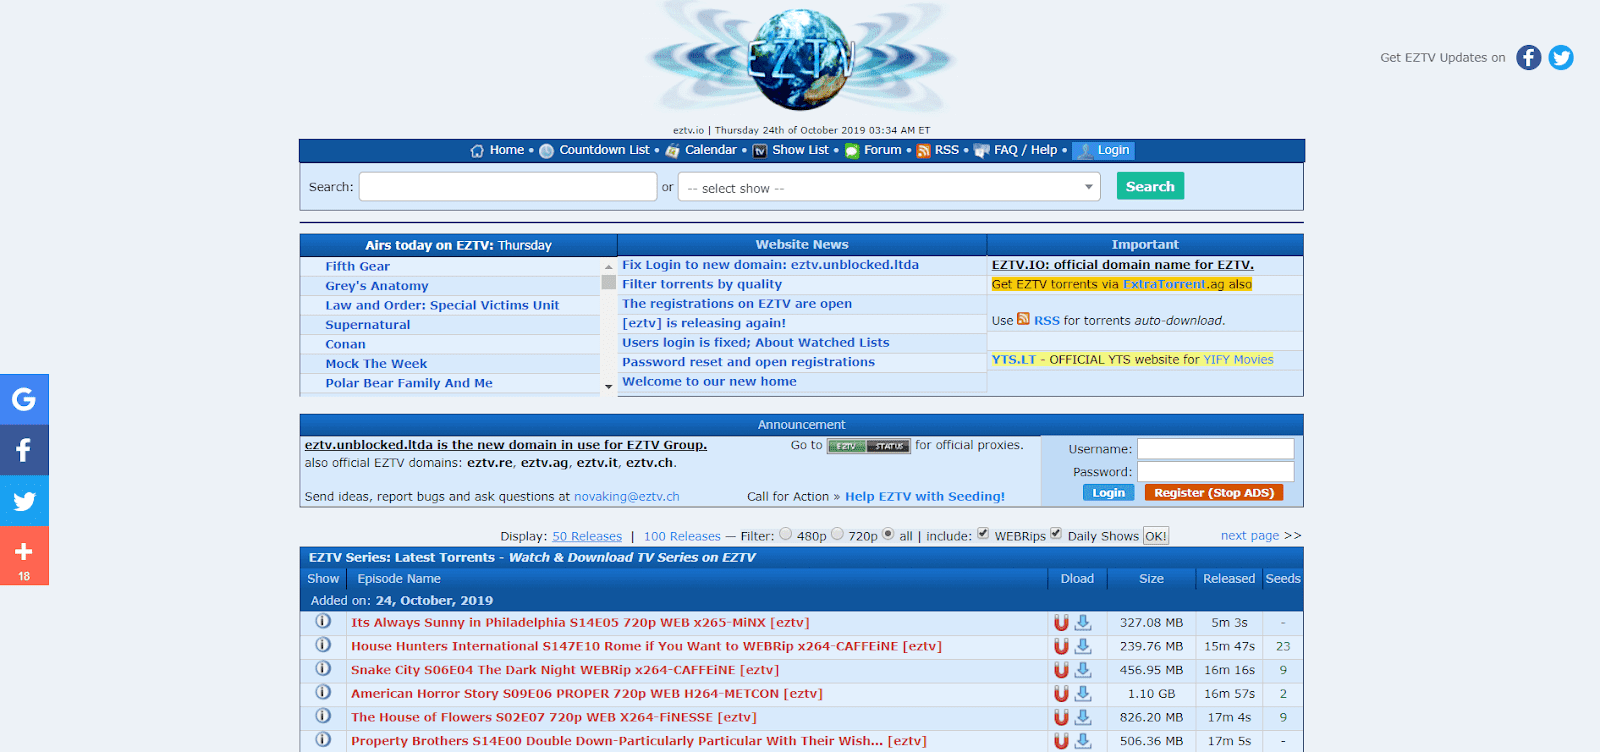1600x752 pixels.
Task: Open Grey's Anatomy in Airs today
Action: [x=377, y=286]
